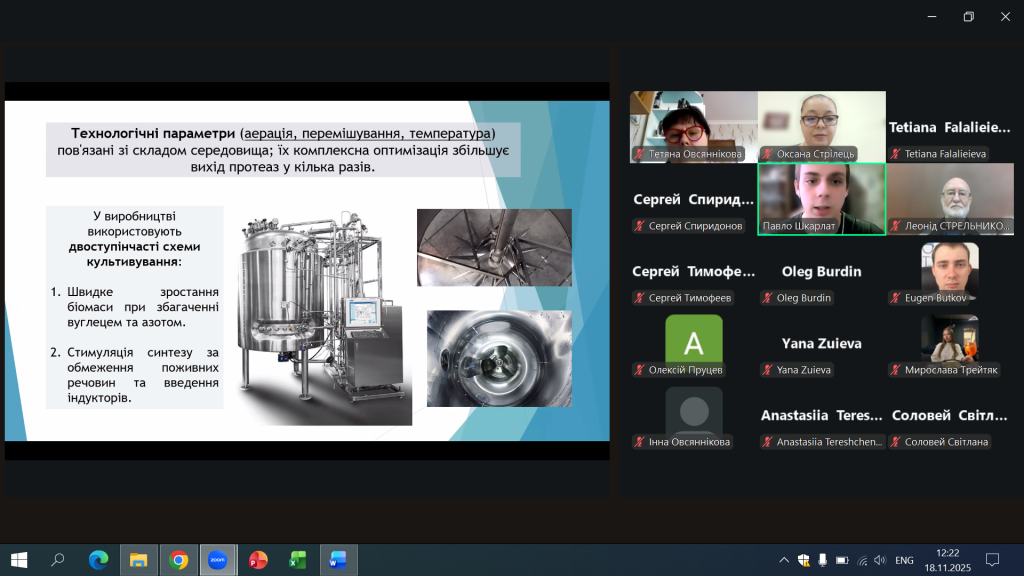Open the Windows notification center

(x=992, y=560)
